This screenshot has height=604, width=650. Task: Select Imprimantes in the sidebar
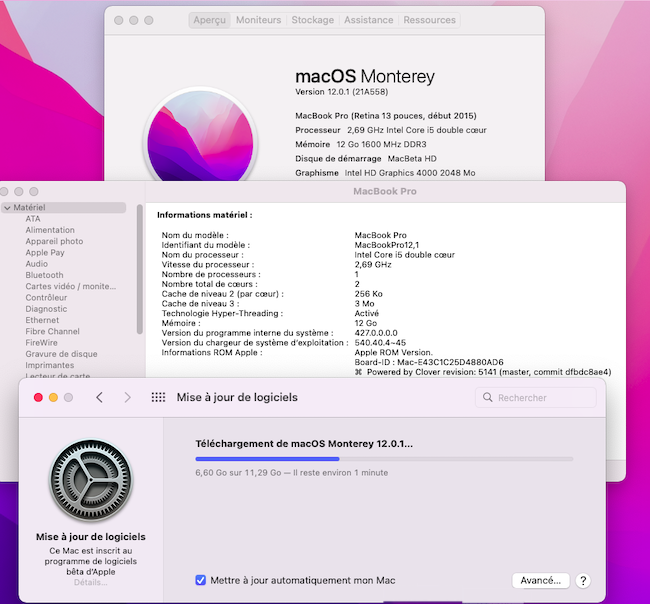click(50, 365)
